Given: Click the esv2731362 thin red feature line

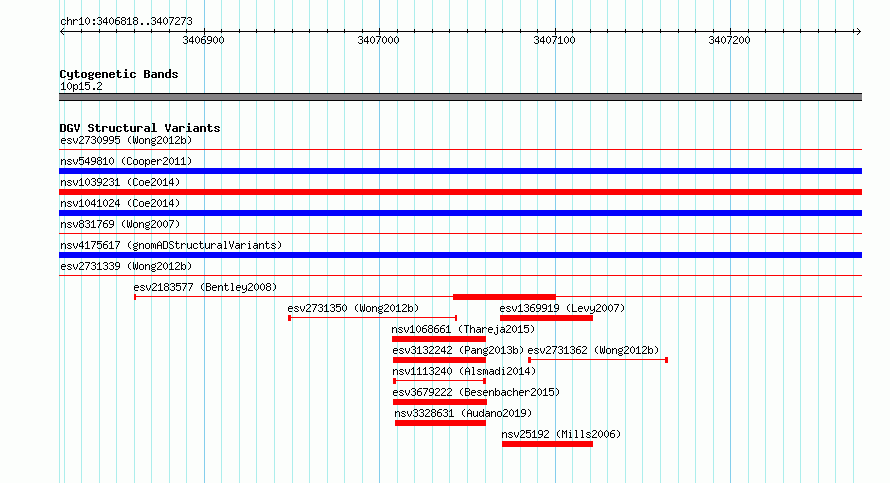Looking at the screenshot, I should click(x=598, y=360).
